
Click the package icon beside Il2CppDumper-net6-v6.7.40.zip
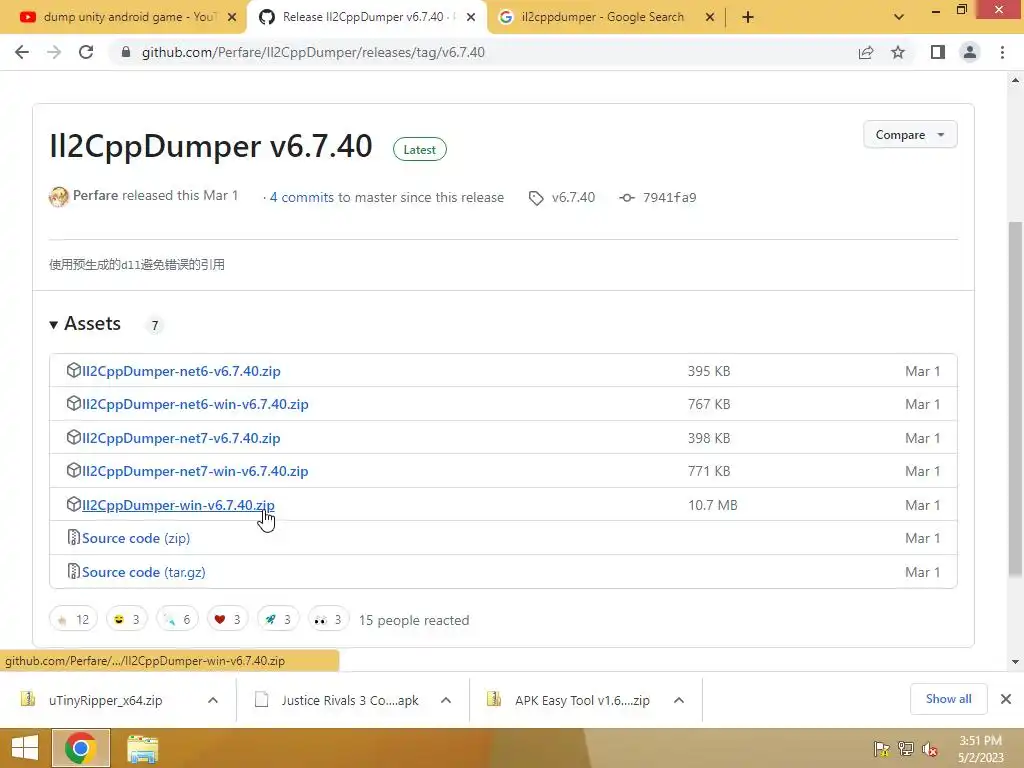tap(73, 370)
